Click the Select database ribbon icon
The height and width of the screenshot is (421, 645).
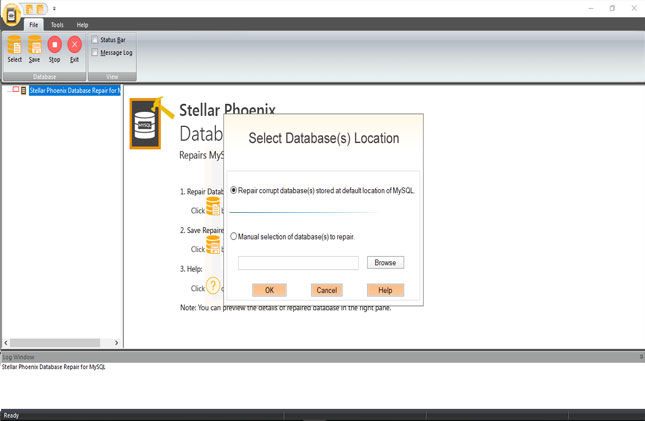point(14,49)
